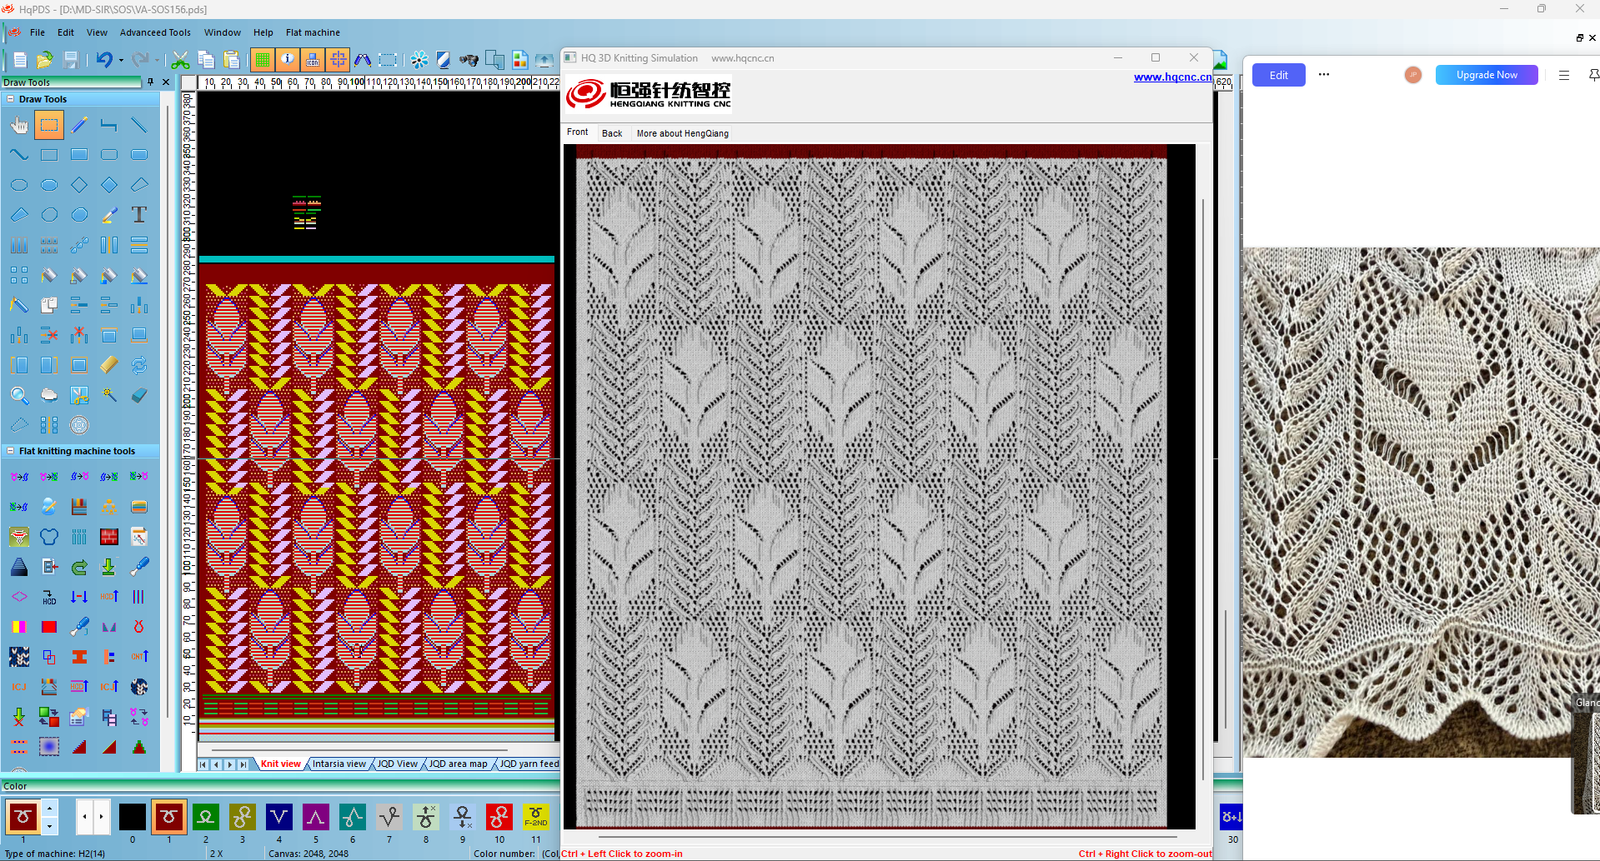Select green color swatch number 2
The image size is (1600, 861).
click(205, 817)
